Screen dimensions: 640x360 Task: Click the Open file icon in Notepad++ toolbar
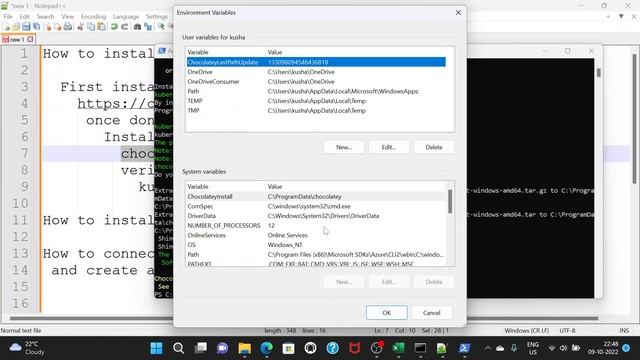[16, 27]
